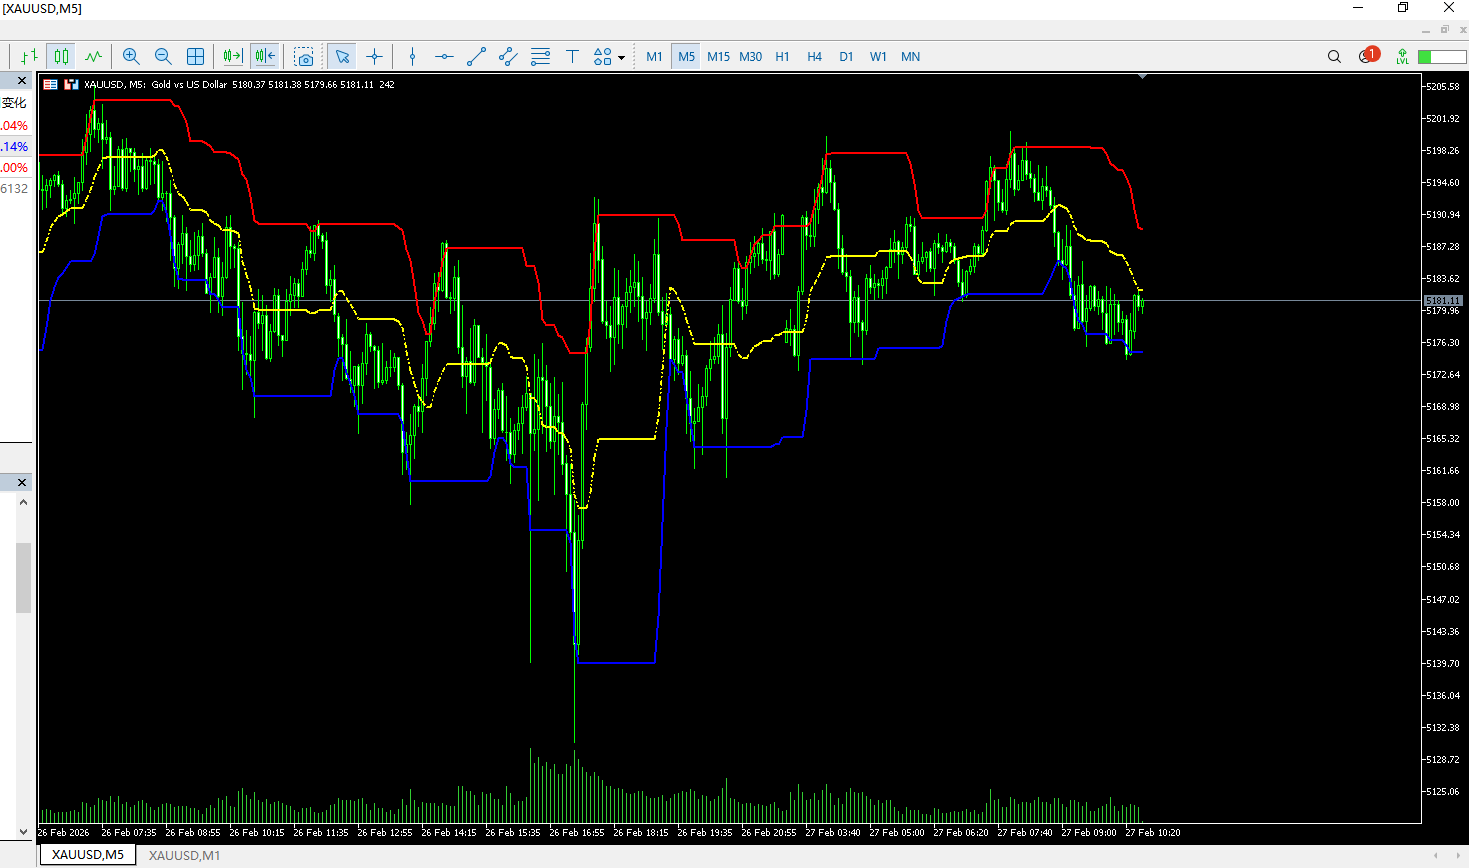Viewport: 1469px width, 868px height.
Task: Open the search magnifier
Action: click(x=1334, y=57)
